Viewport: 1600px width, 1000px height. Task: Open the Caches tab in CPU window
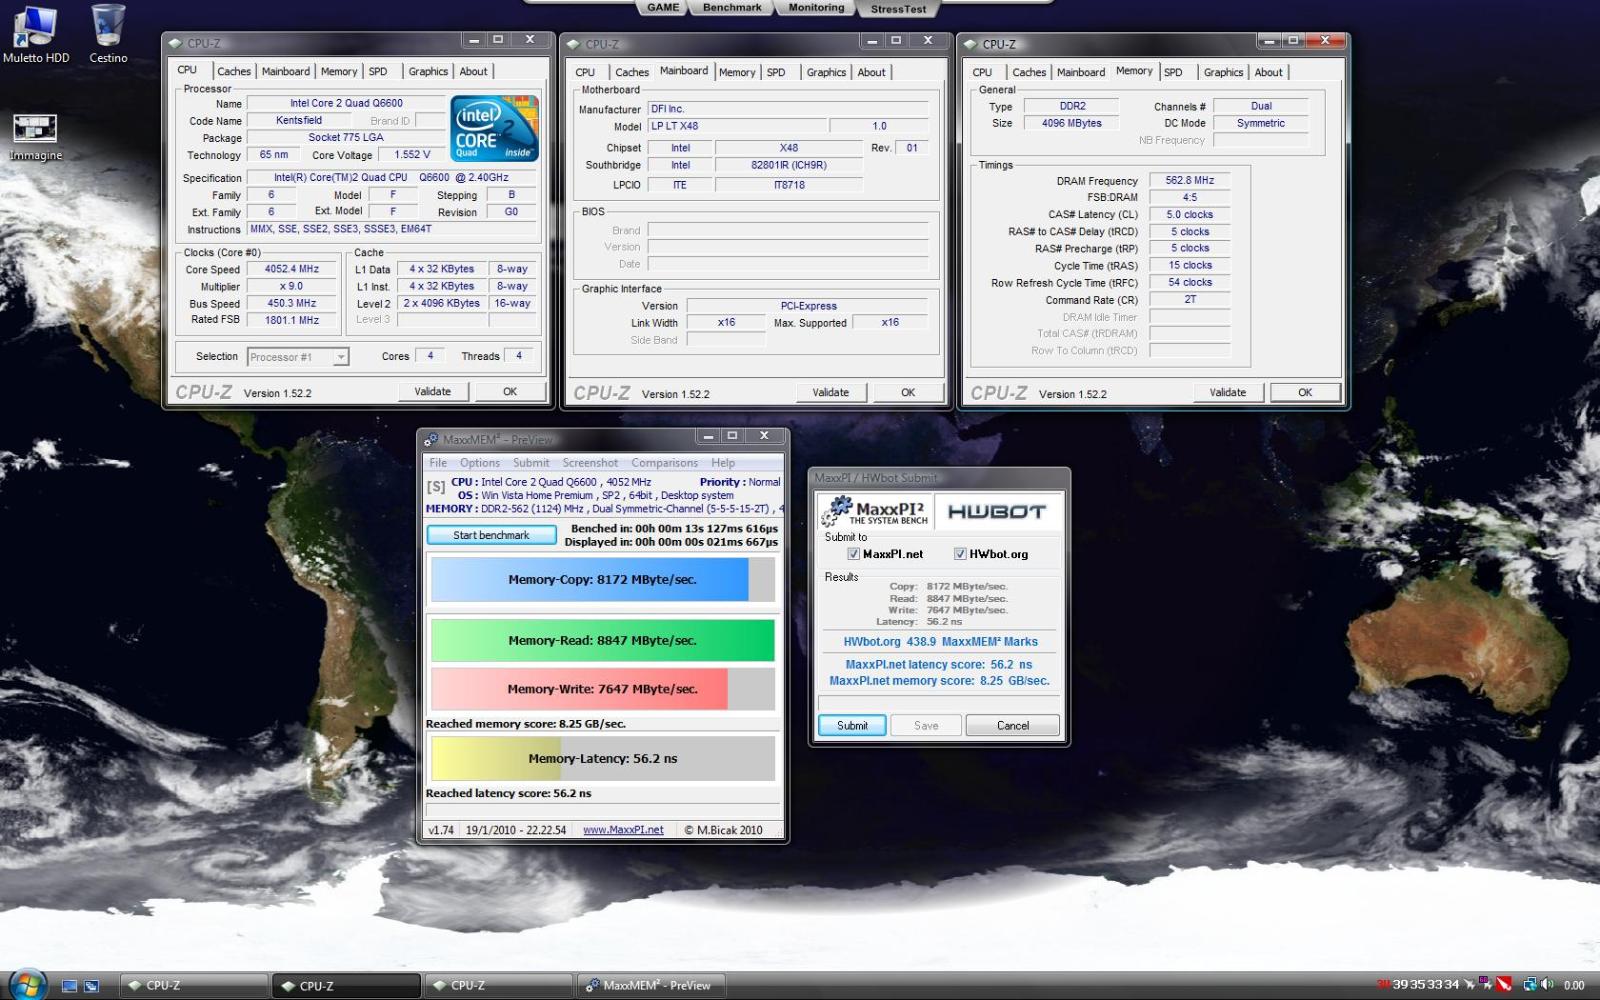[x=234, y=71]
